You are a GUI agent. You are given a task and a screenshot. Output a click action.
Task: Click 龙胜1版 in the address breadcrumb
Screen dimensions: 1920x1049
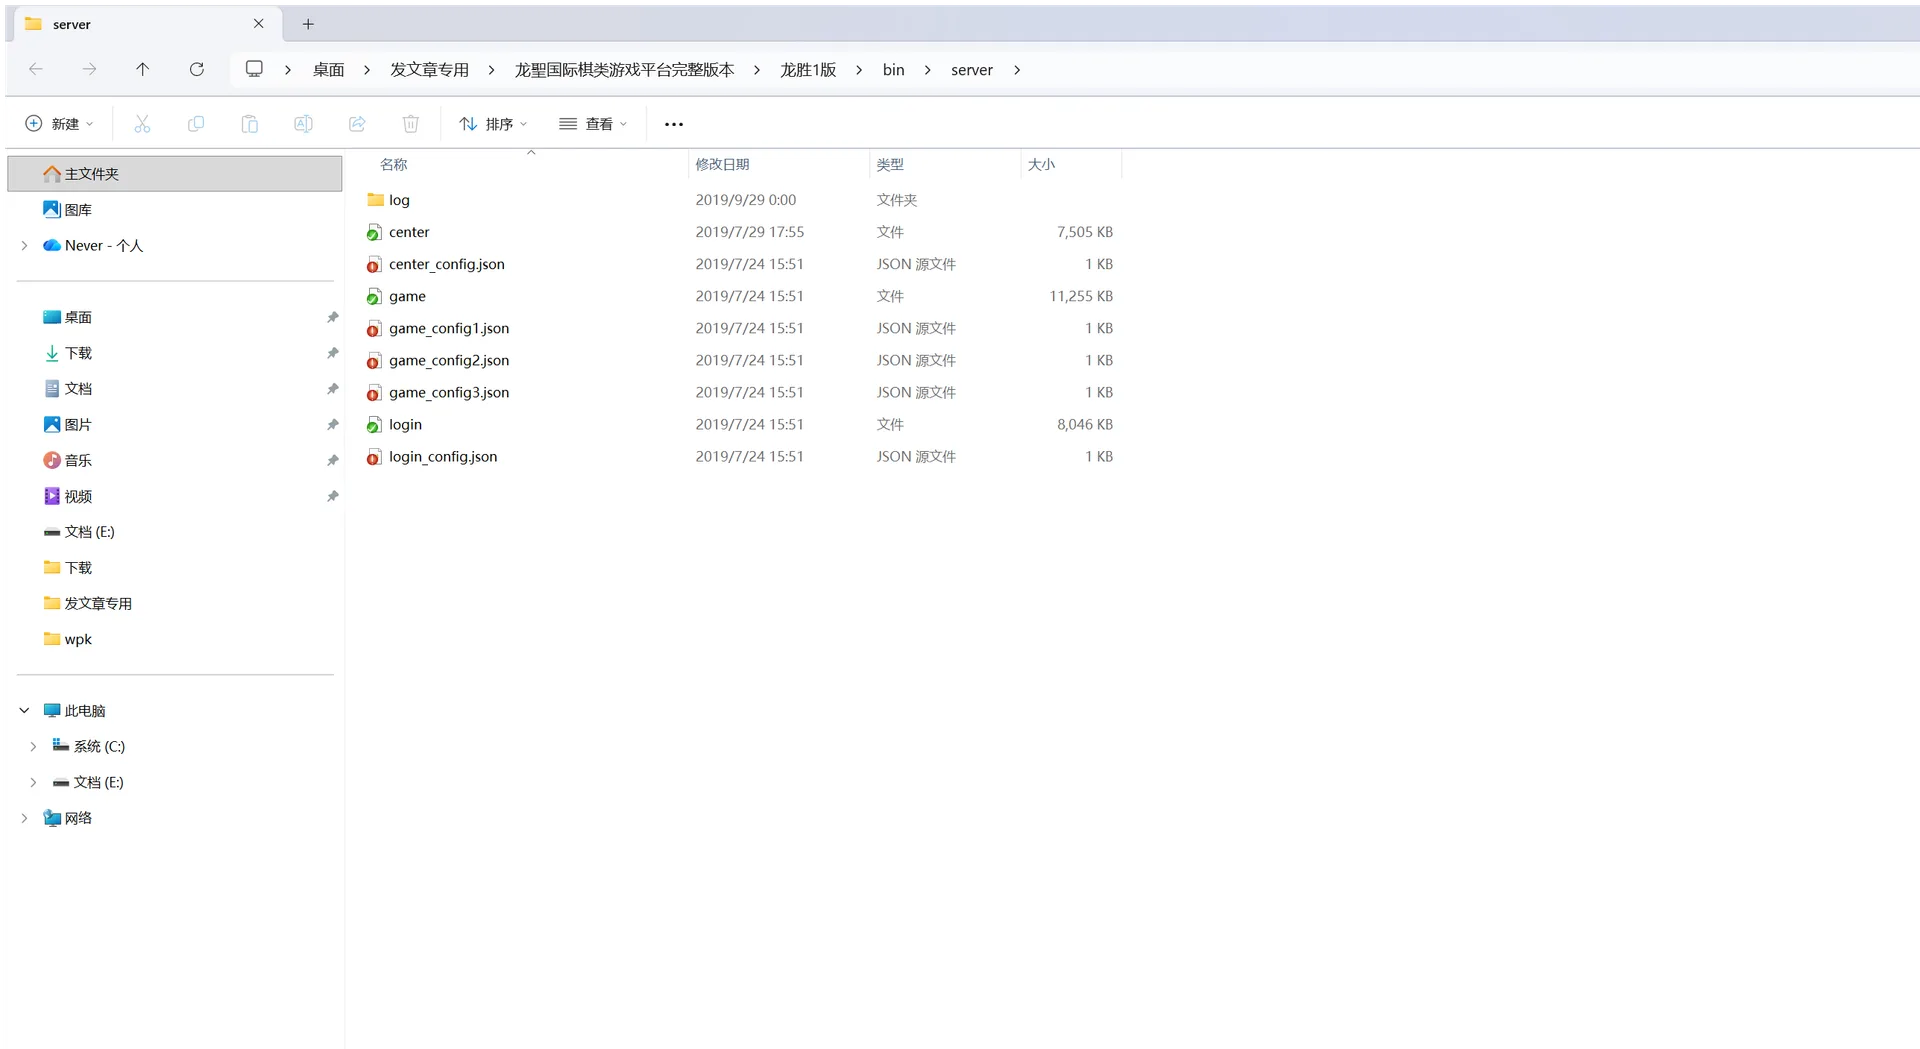click(x=808, y=70)
